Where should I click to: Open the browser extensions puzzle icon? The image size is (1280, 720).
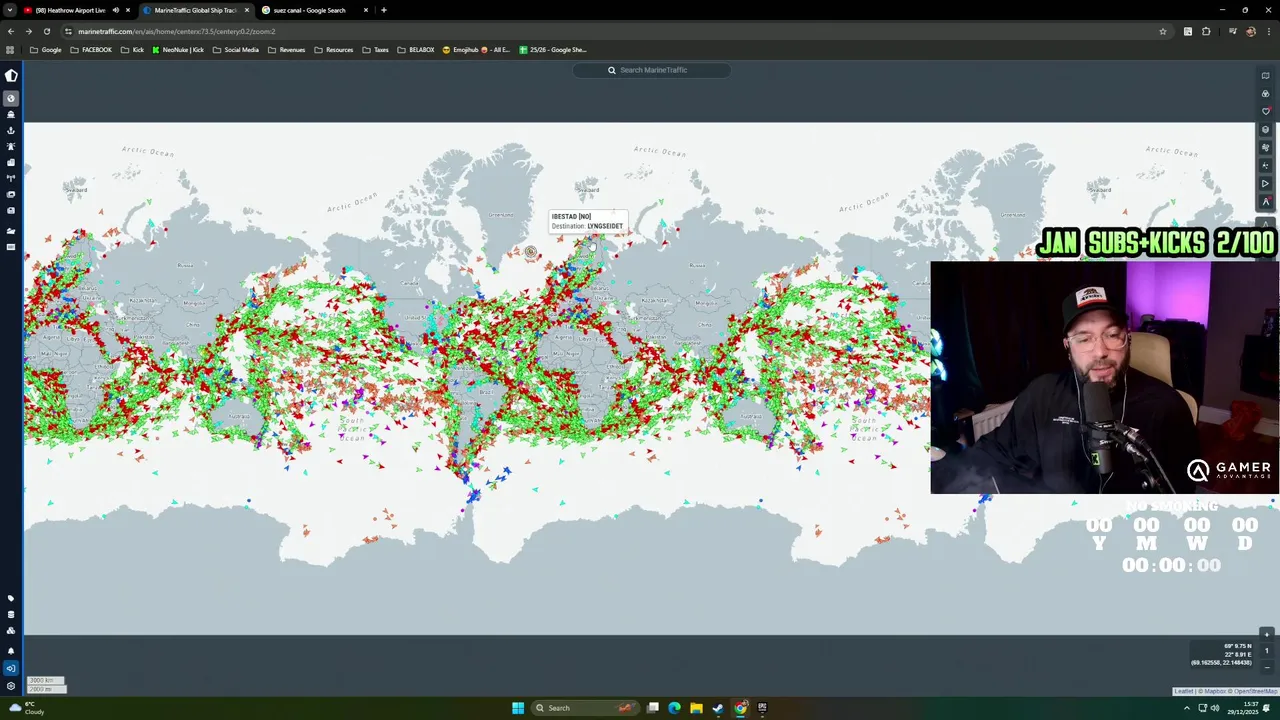coord(1206,31)
